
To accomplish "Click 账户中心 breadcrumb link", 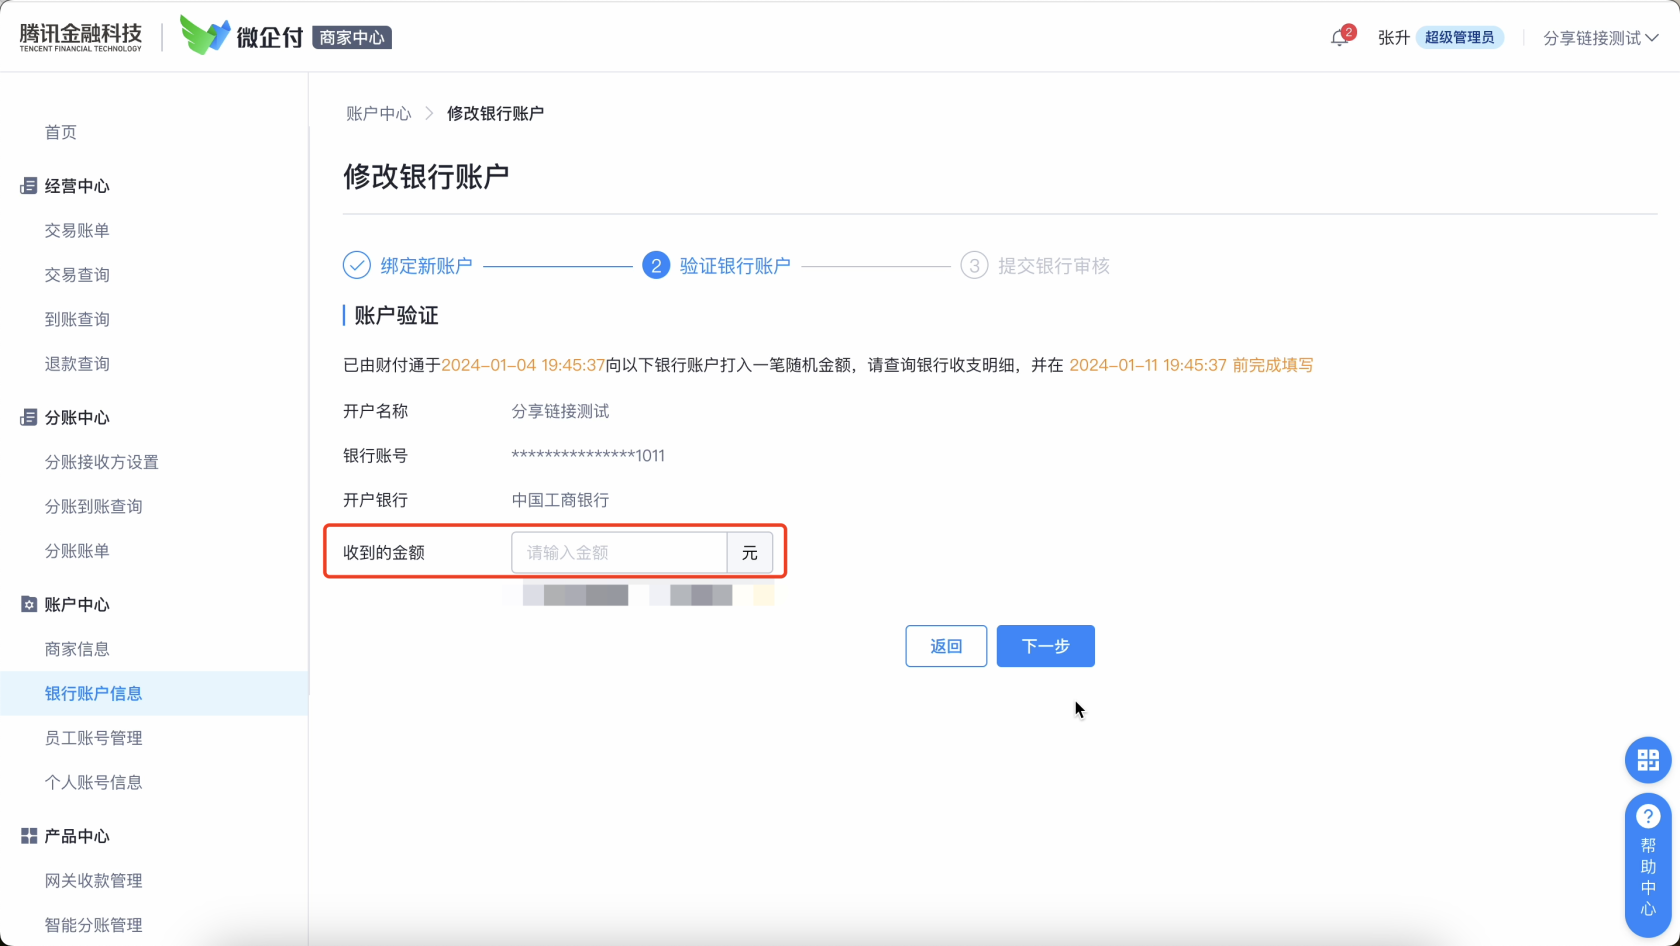I will click(378, 113).
